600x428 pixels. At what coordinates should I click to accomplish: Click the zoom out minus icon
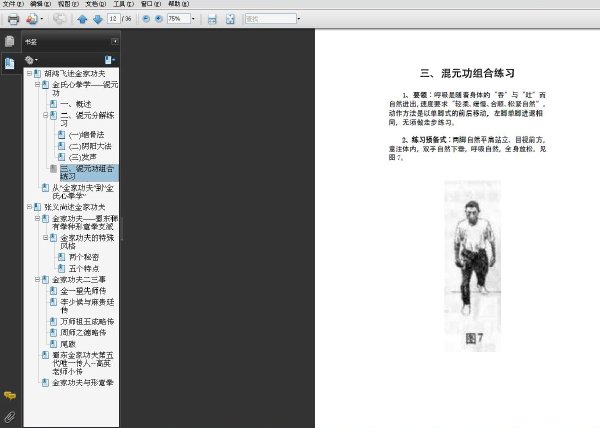tap(146, 19)
